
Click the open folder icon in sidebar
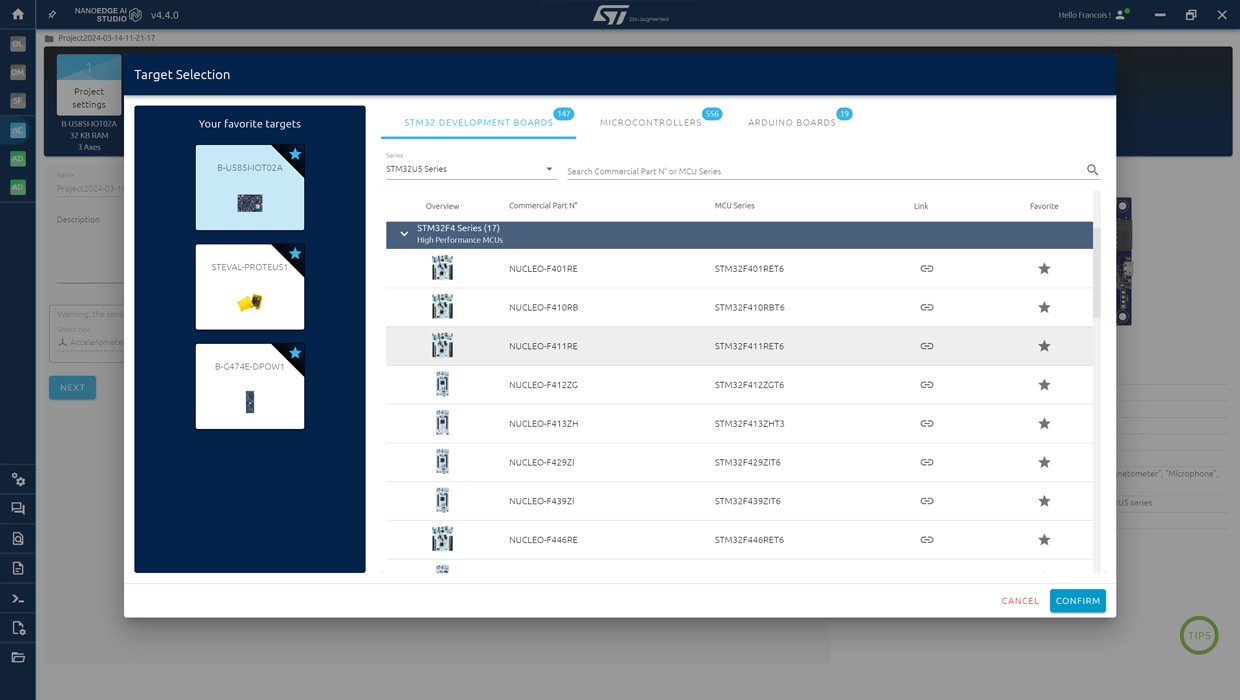coord(18,657)
